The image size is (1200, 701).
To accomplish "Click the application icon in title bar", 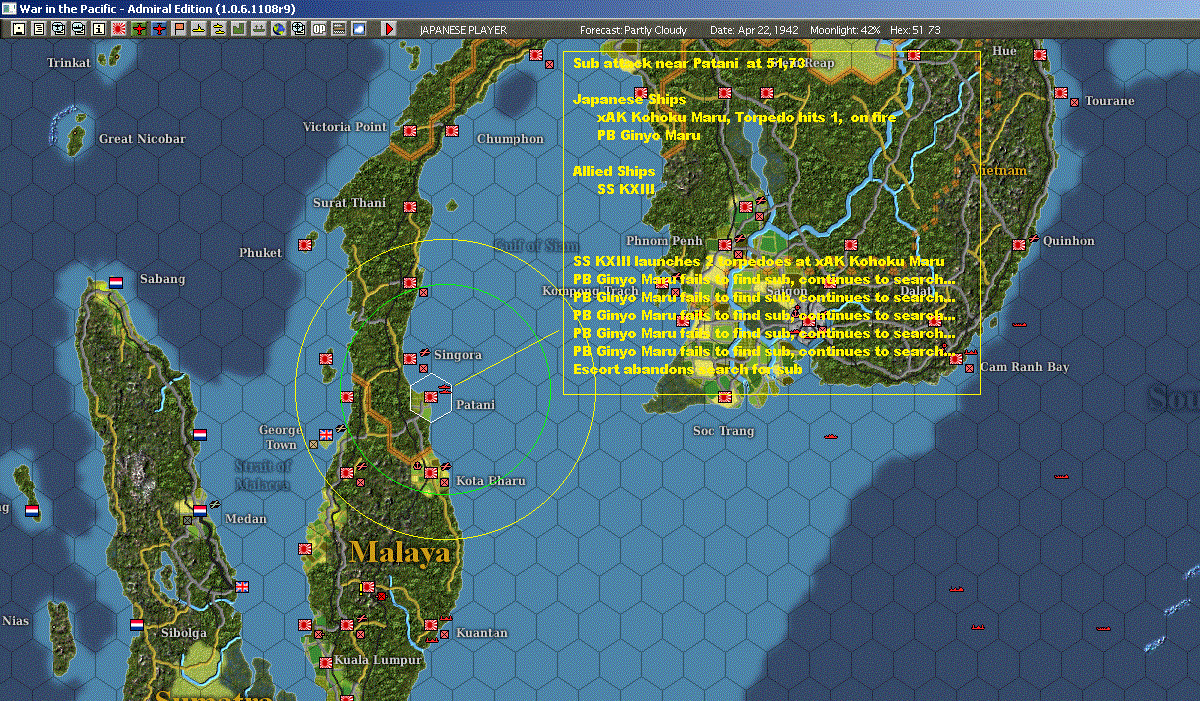I will 9,8.
